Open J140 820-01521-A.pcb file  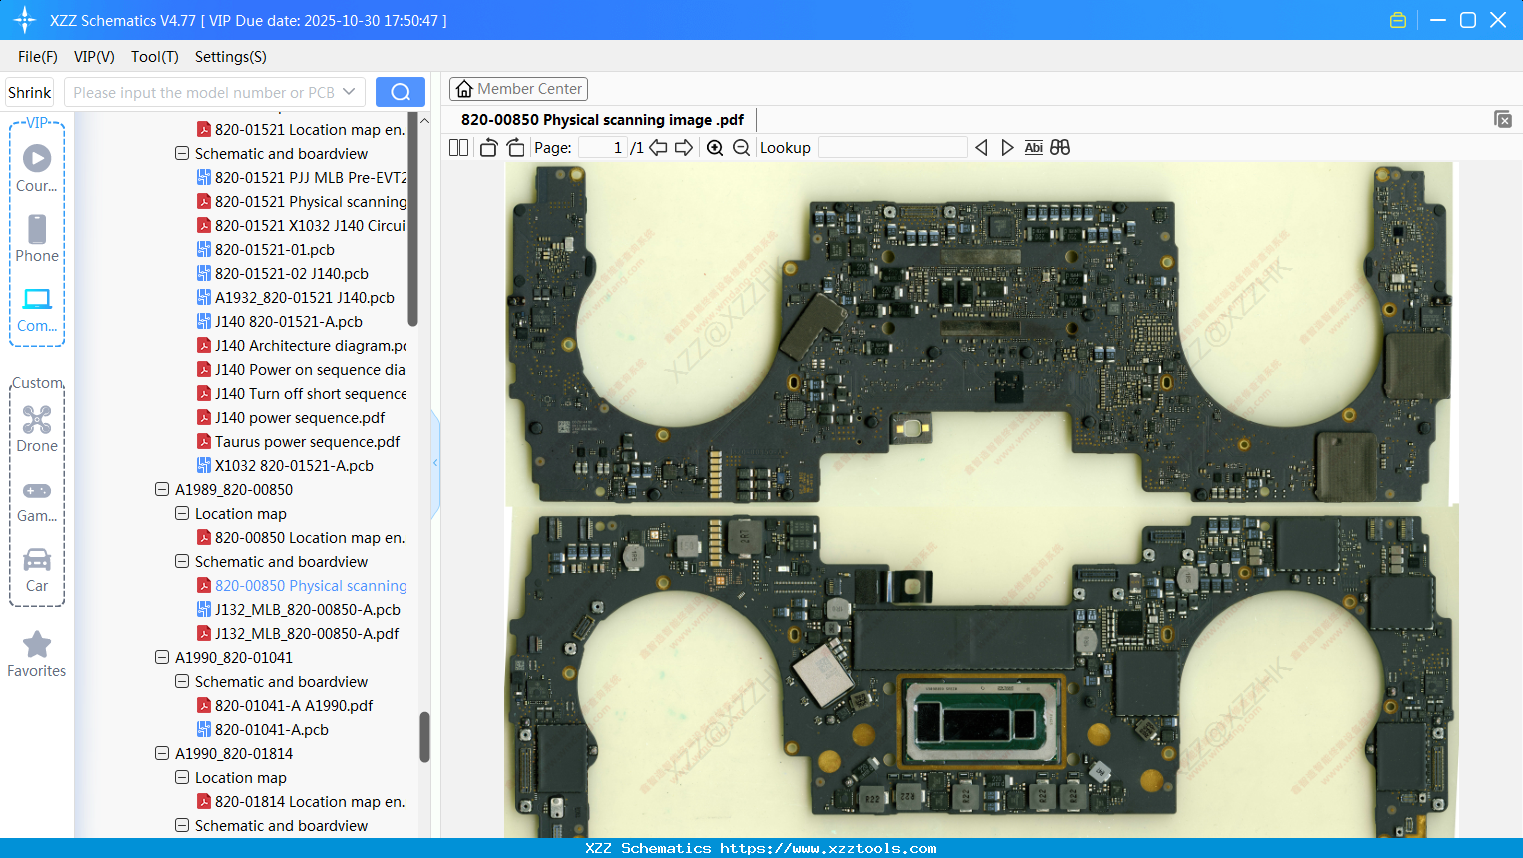[x=279, y=322]
